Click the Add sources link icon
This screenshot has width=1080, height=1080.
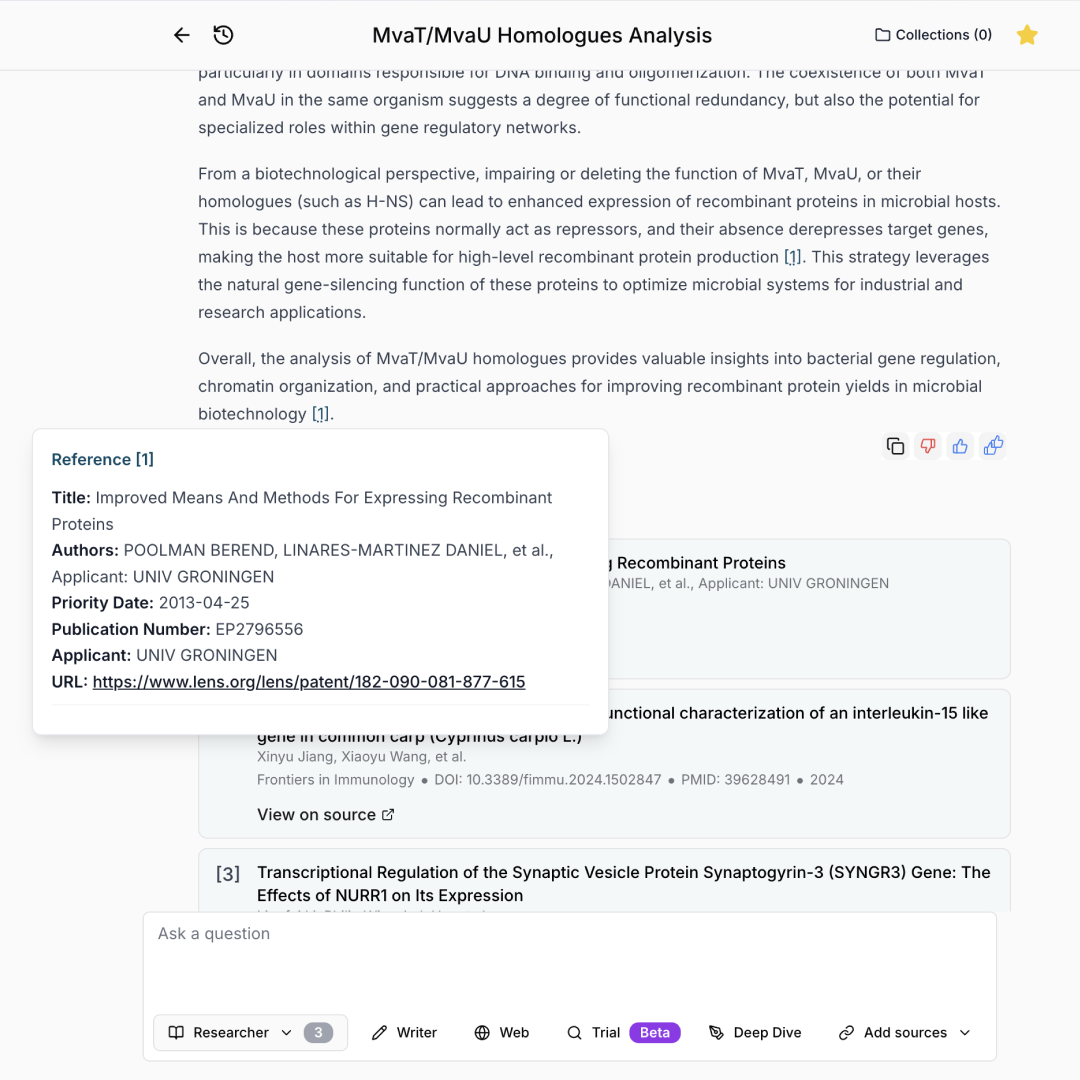click(x=846, y=1032)
